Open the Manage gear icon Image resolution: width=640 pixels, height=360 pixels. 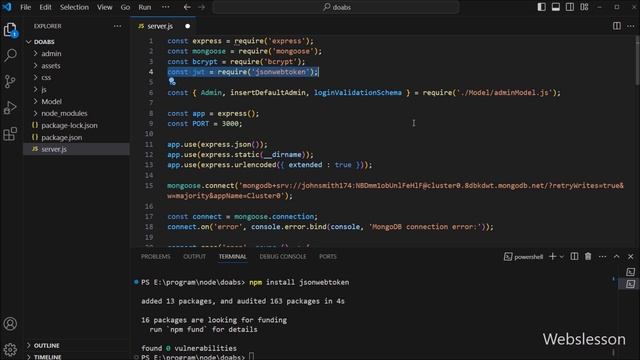(x=10, y=349)
